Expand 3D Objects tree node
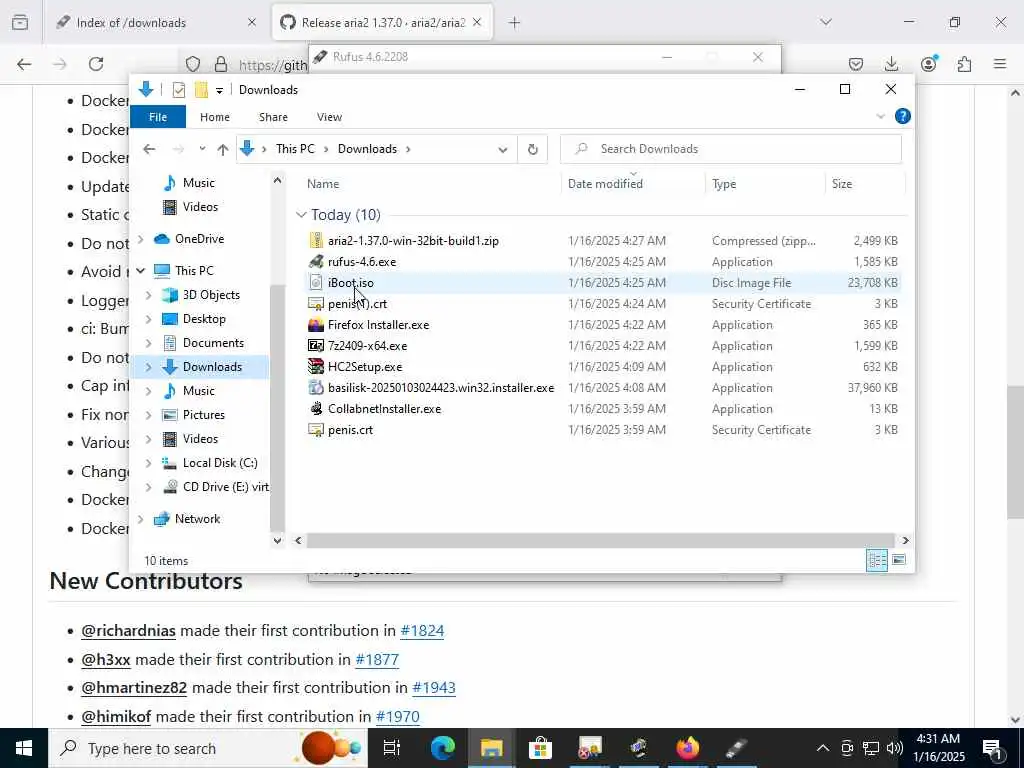This screenshot has height=768, width=1024. click(x=149, y=295)
